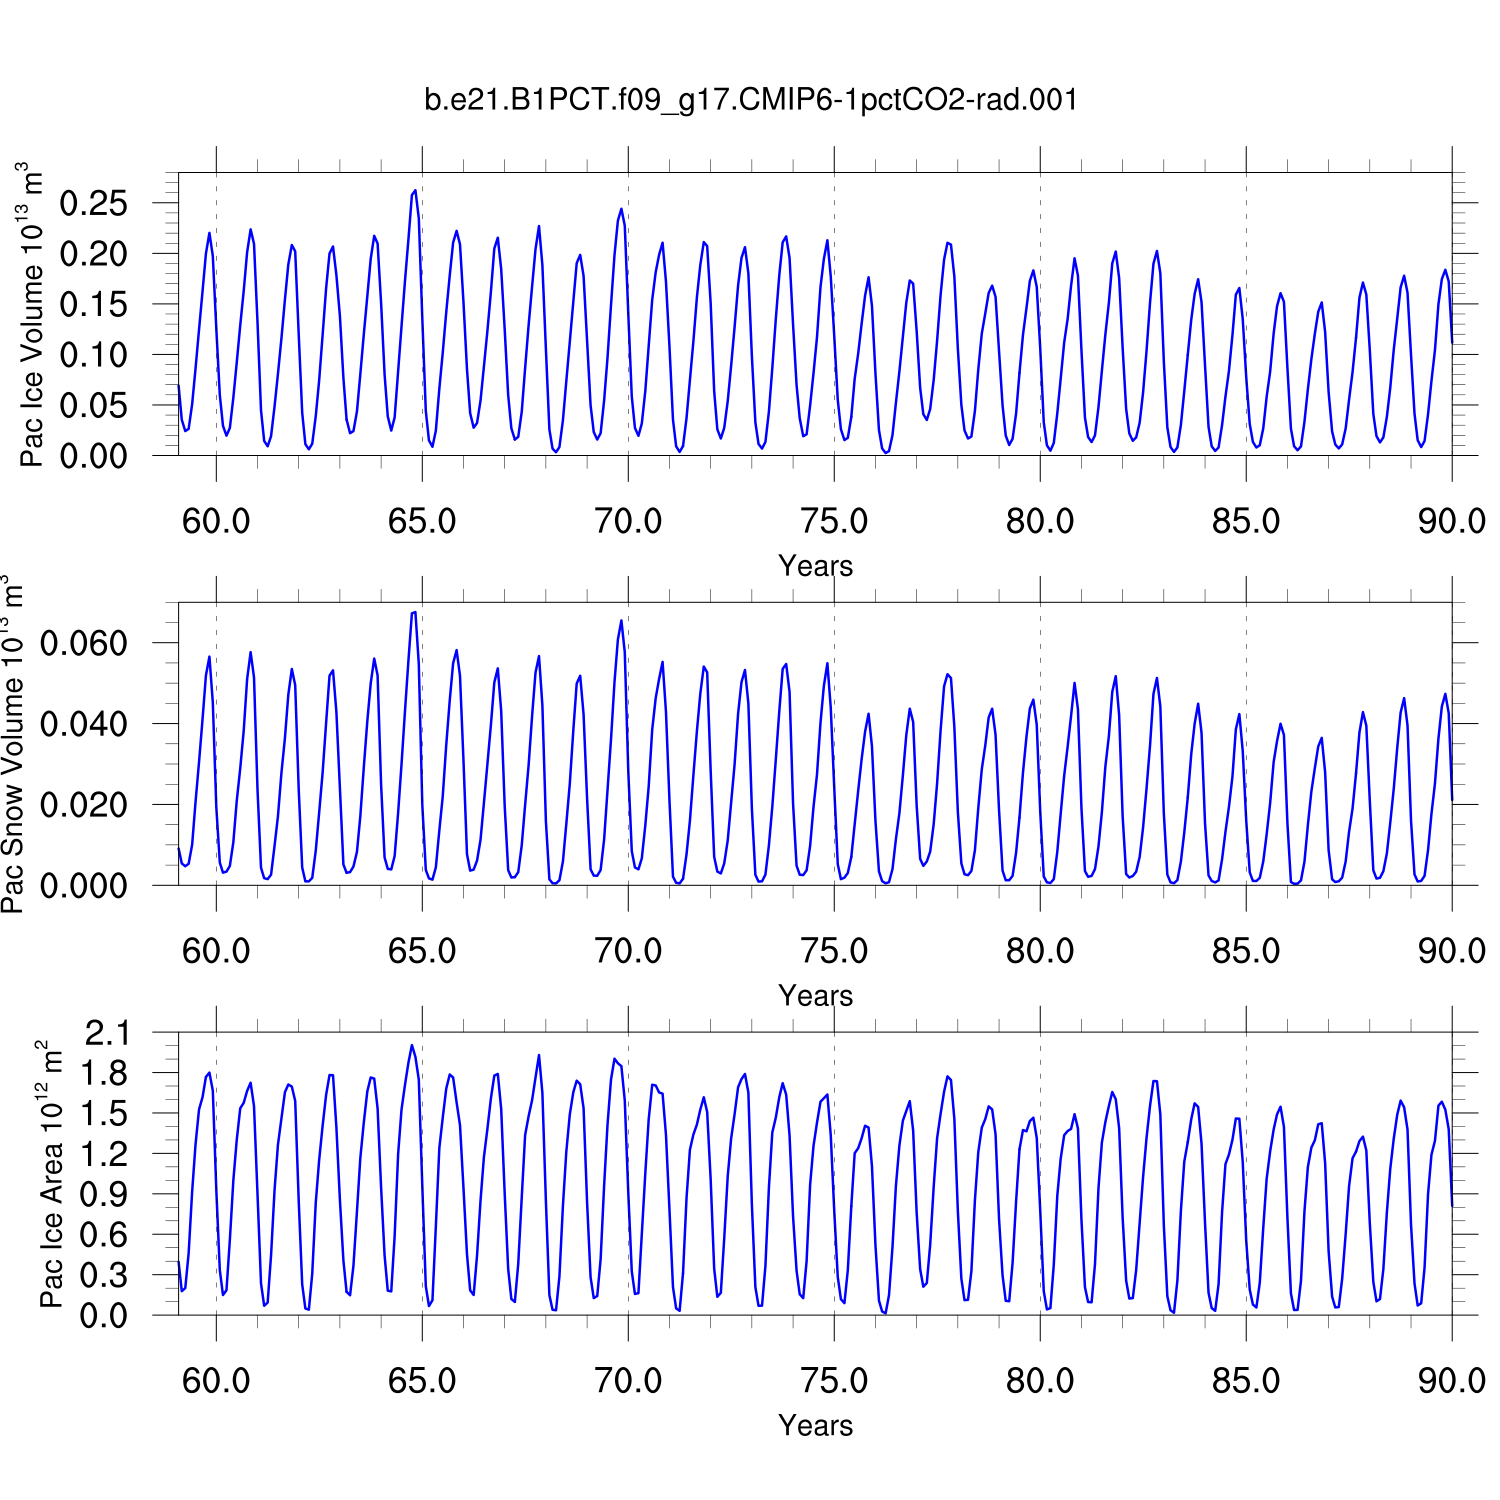This screenshot has width=1500, height=1500.
Task: Click the highest snow volume peak near year 65
Action: click(x=414, y=612)
